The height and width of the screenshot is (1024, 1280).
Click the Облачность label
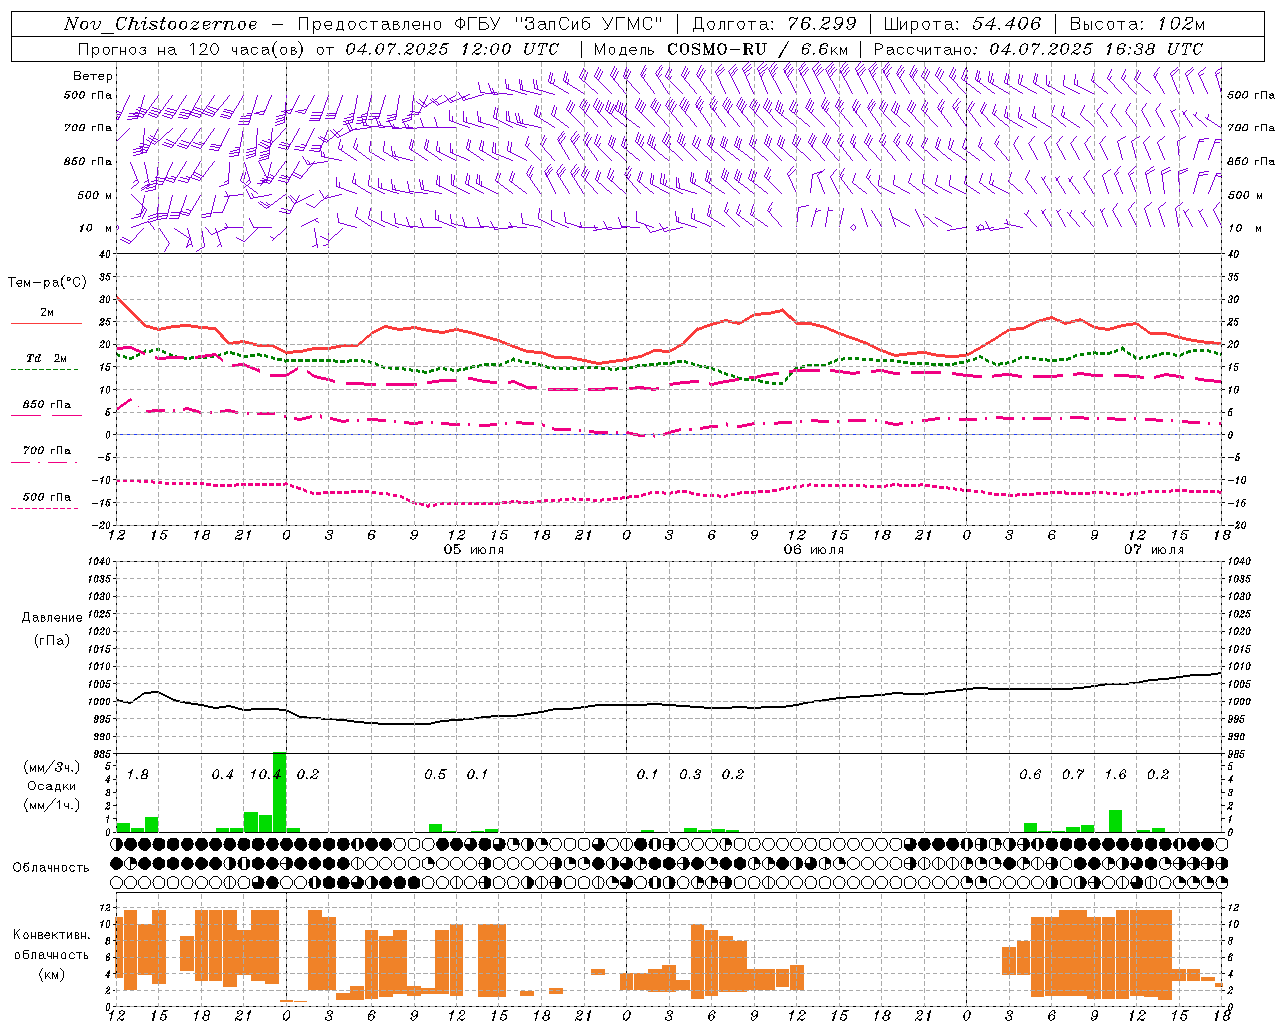pos(51,867)
